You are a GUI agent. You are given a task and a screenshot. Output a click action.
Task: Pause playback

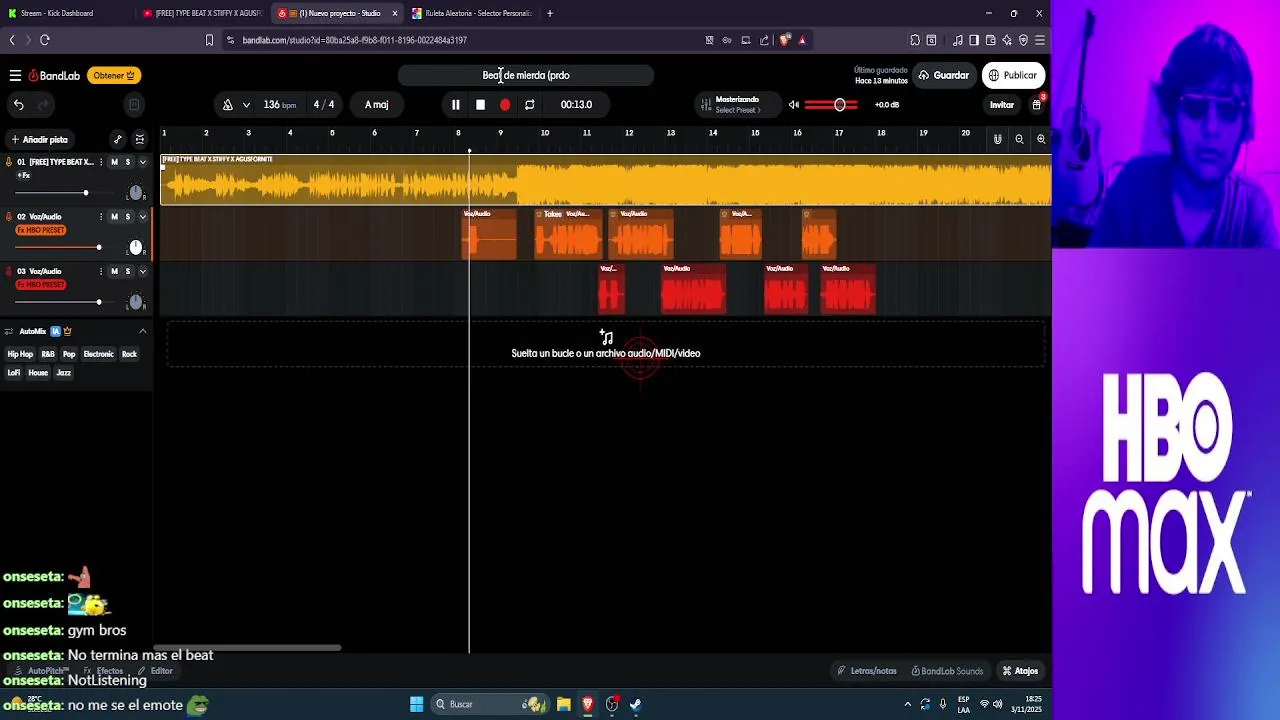(455, 104)
